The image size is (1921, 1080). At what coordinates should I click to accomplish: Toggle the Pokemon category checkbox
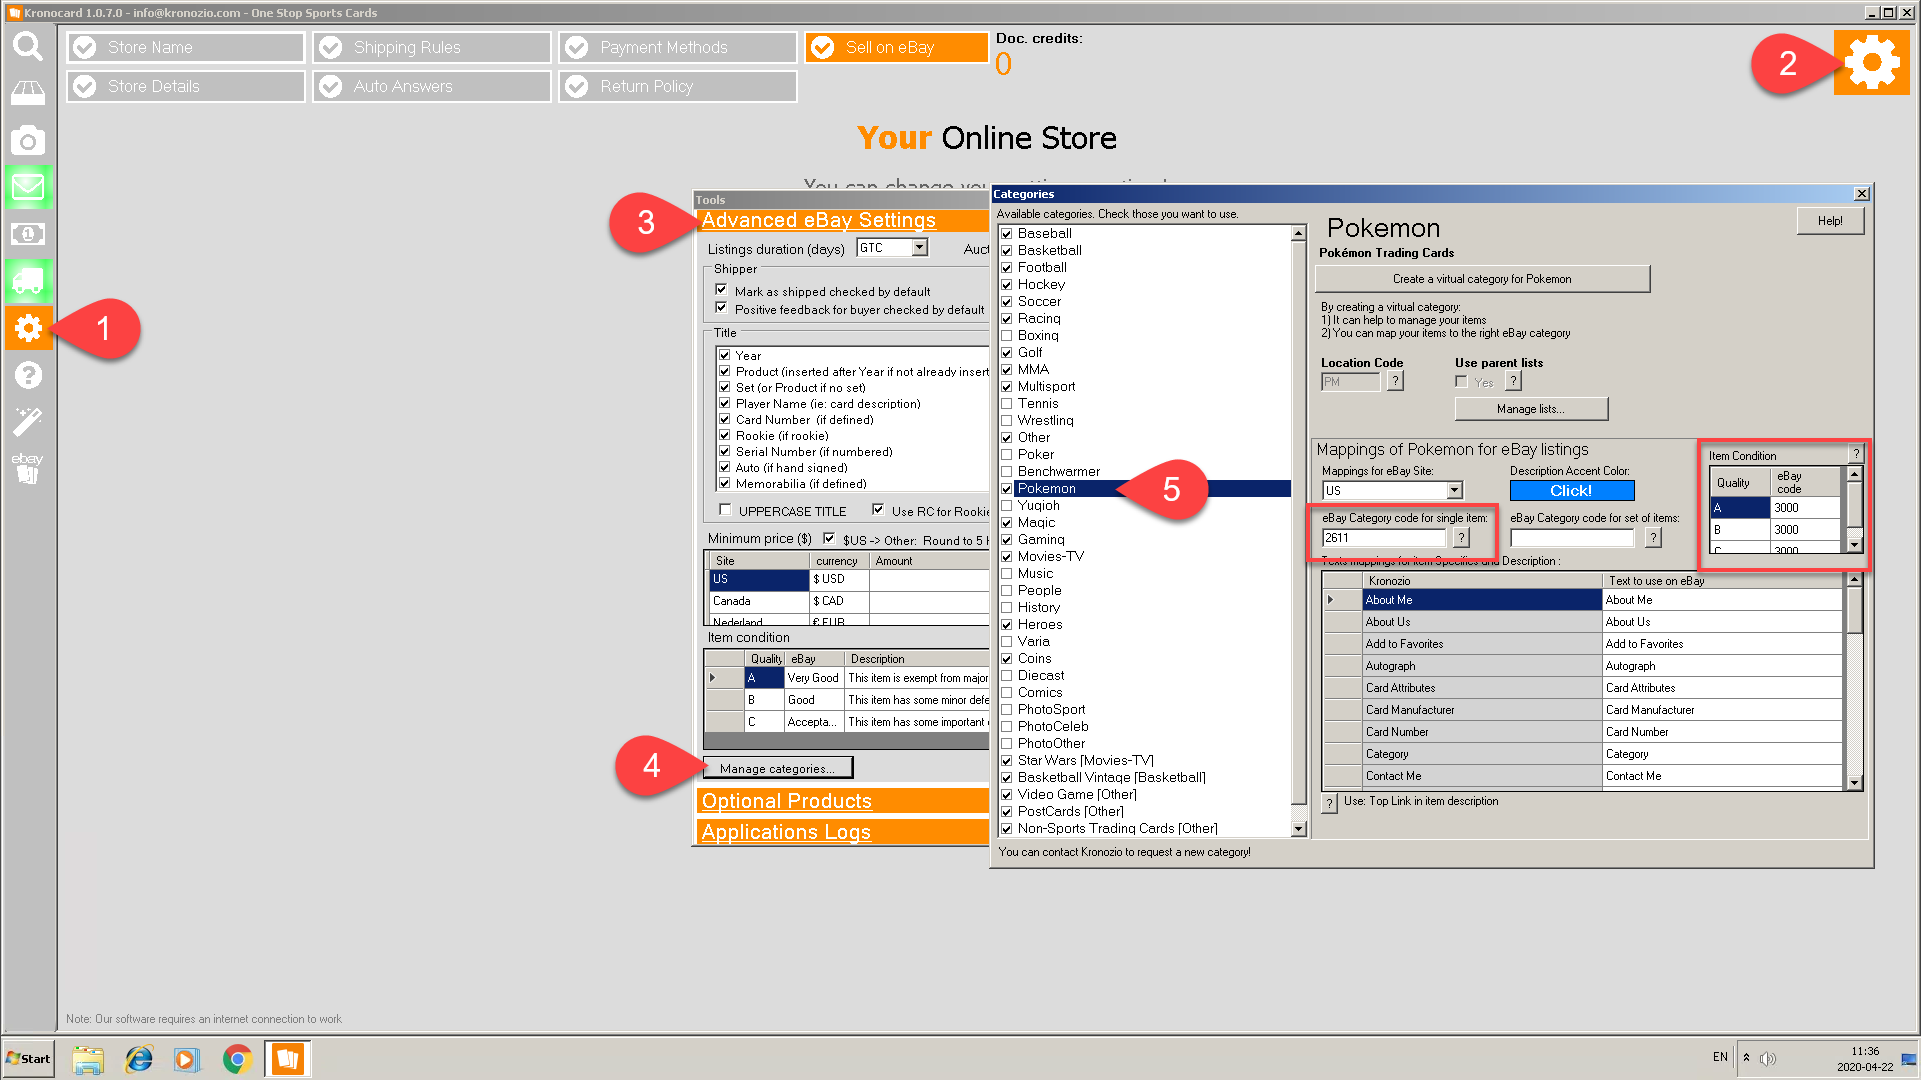(x=1007, y=489)
